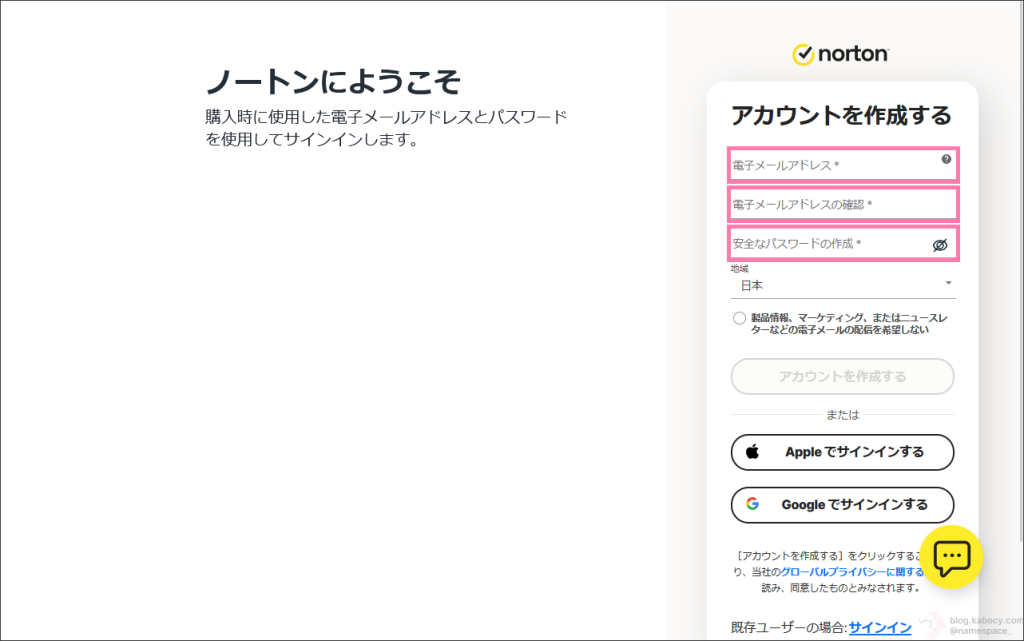Viewport: 1024px width, 641px height.
Task: Click the Google G logo icon
Action: pos(752,505)
